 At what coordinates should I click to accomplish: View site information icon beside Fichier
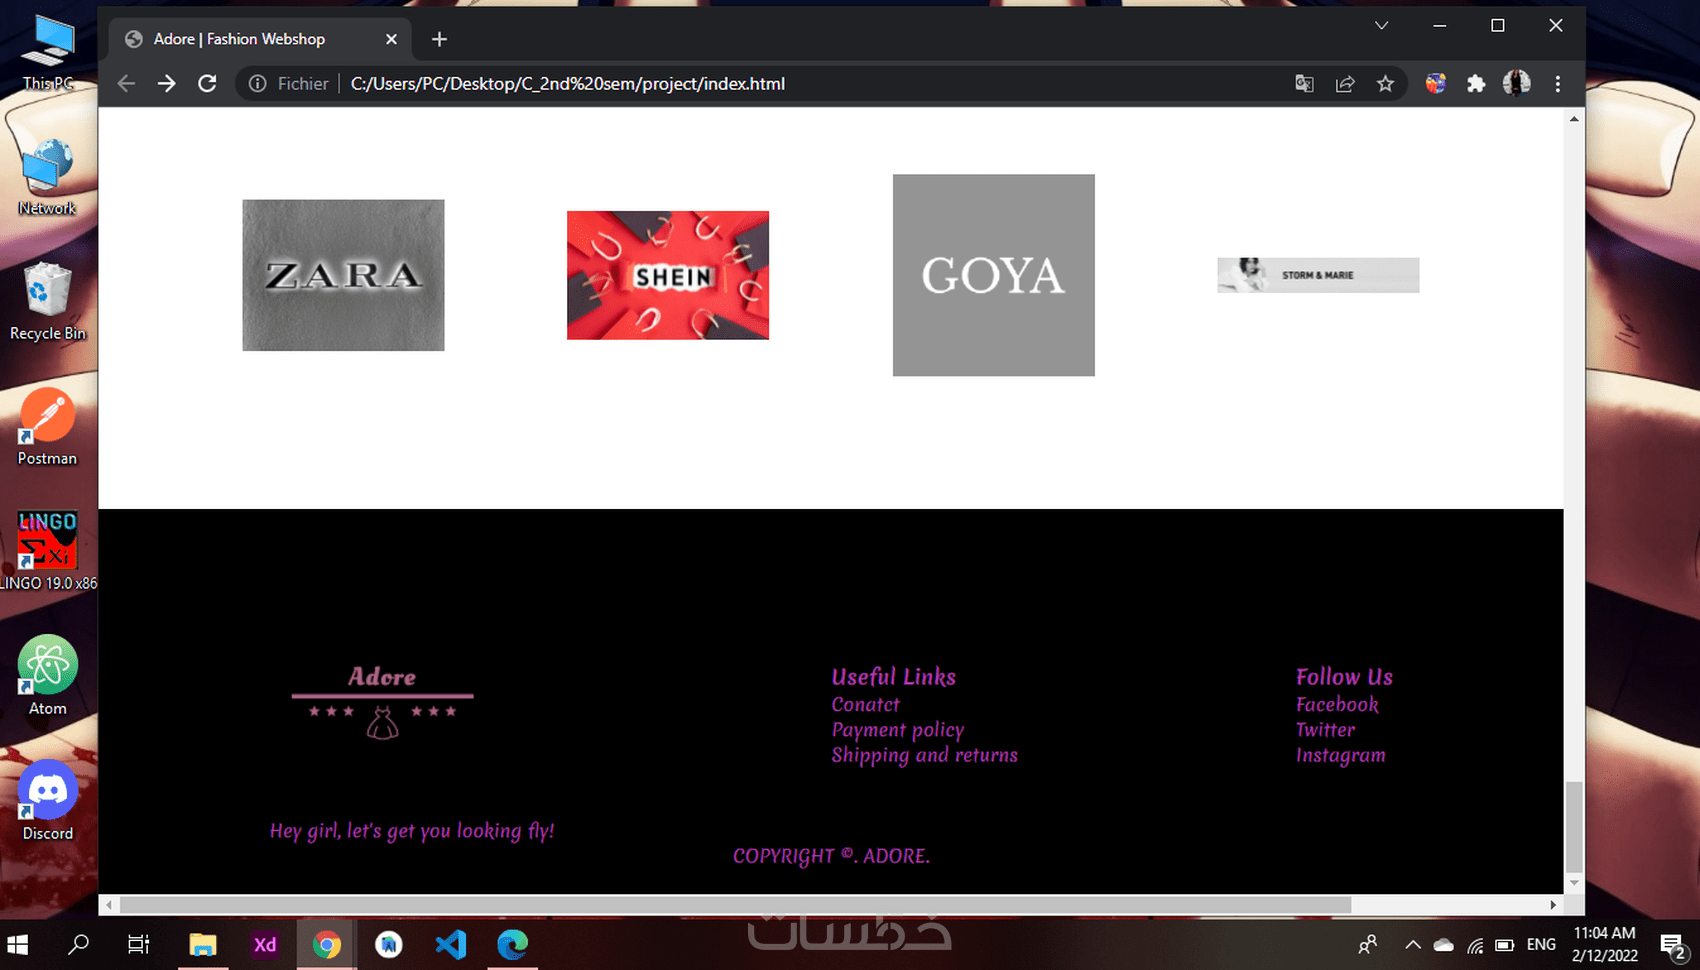coord(257,84)
